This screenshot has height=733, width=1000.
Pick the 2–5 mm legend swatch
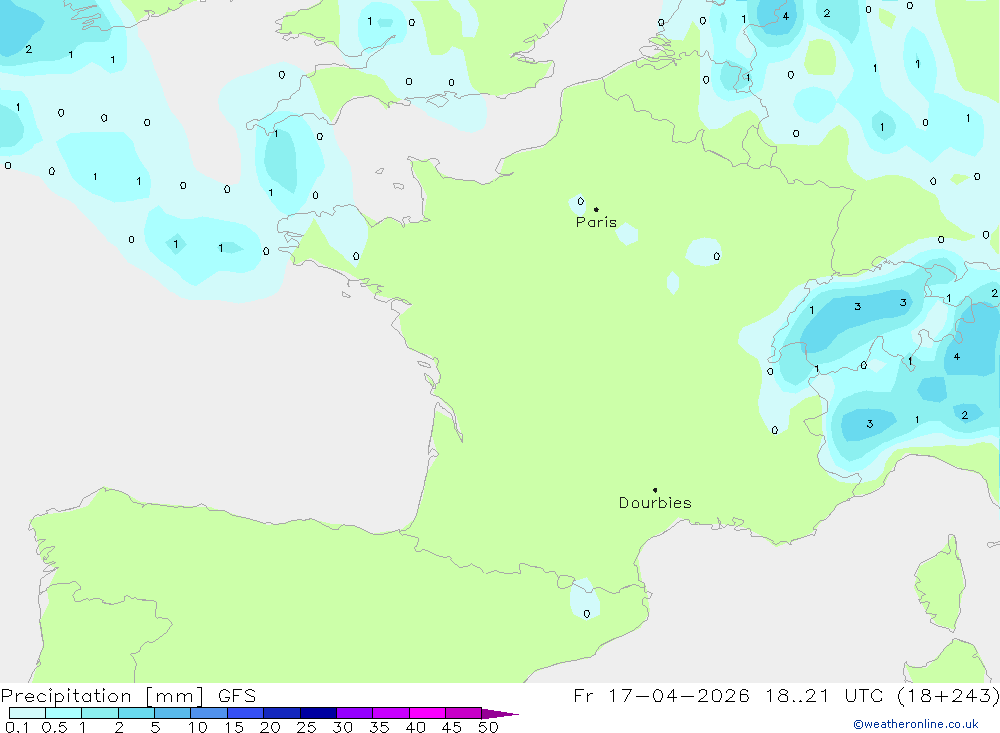136,713
